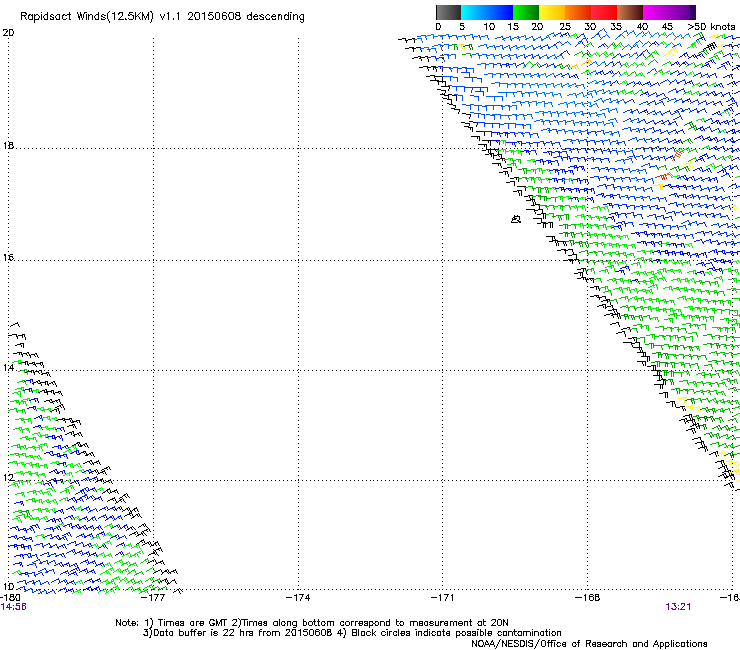The width and height of the screenshot is (740, 650).
Task: Choose the orange 25-30 knots legend color
Action: pos(577,12)
